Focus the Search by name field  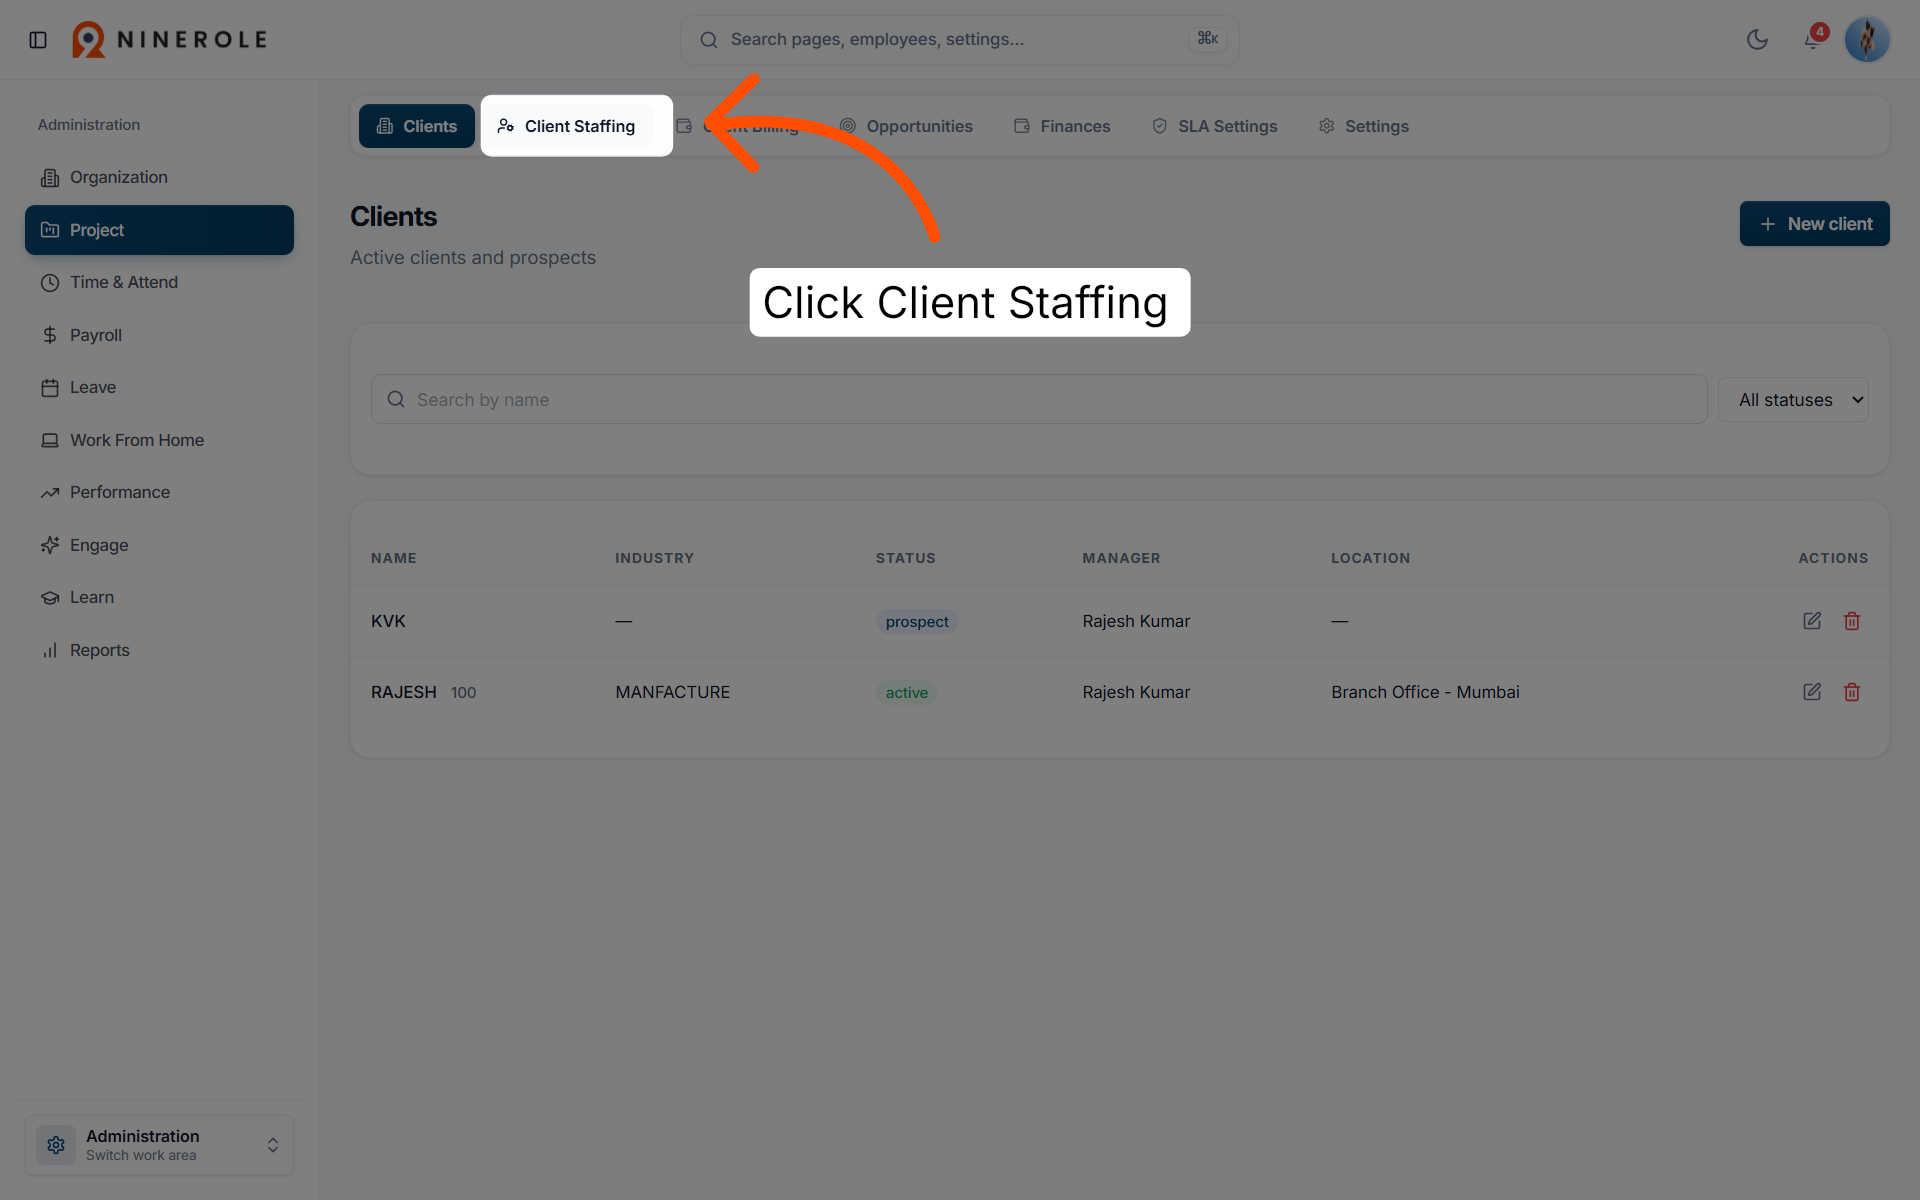coord(1038,399)
